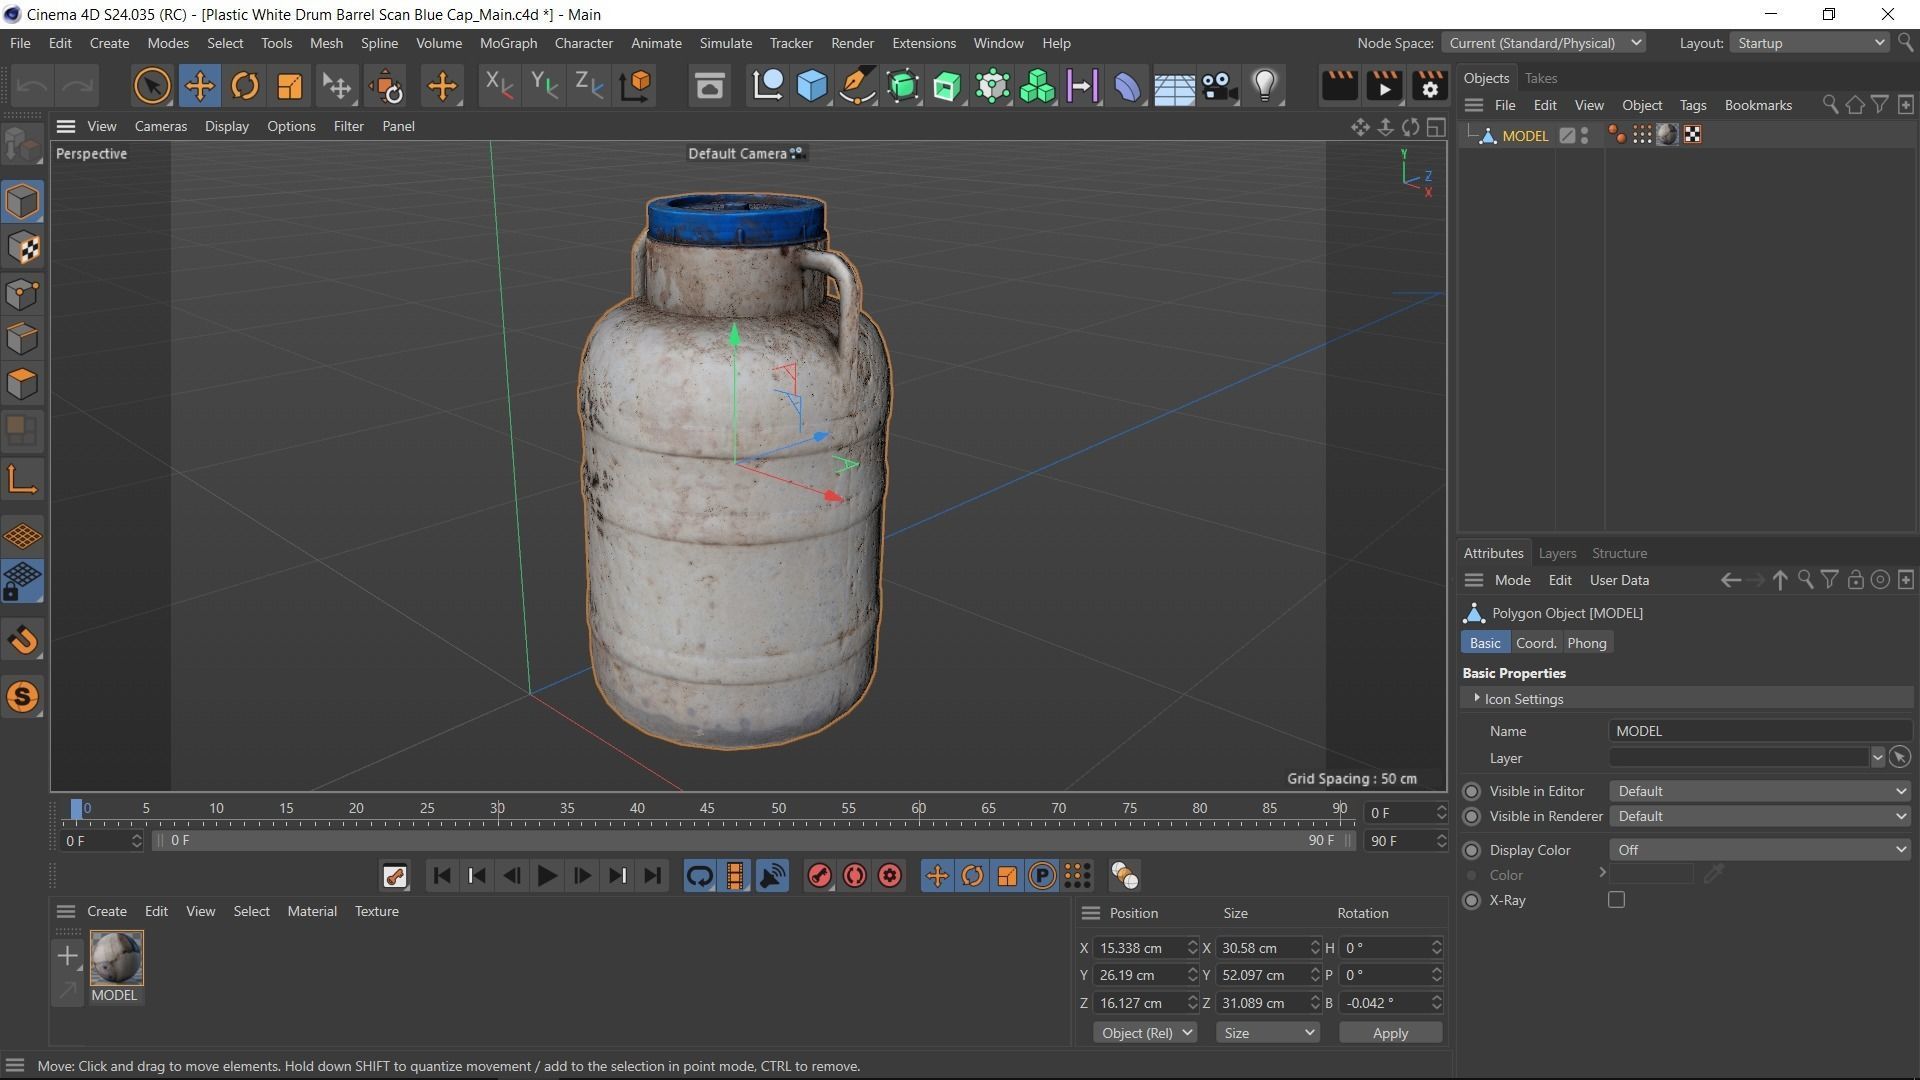Add a Cube primitive object
Screen dimensions: 1920x1080
tap(812, 86)
